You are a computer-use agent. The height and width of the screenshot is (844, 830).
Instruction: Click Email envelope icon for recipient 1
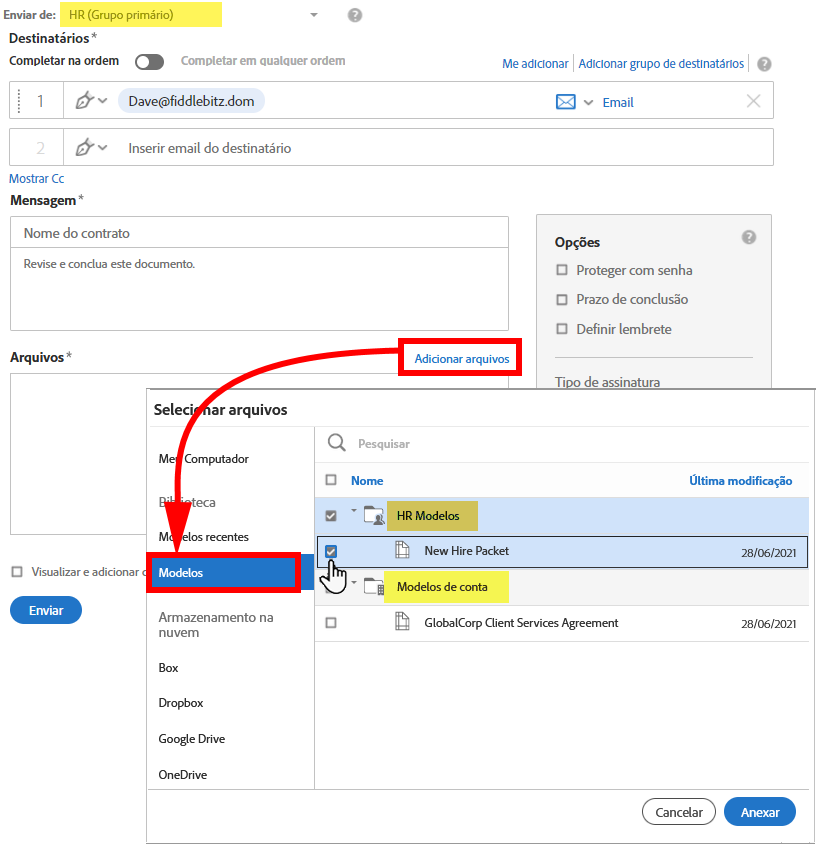point(566,102)
